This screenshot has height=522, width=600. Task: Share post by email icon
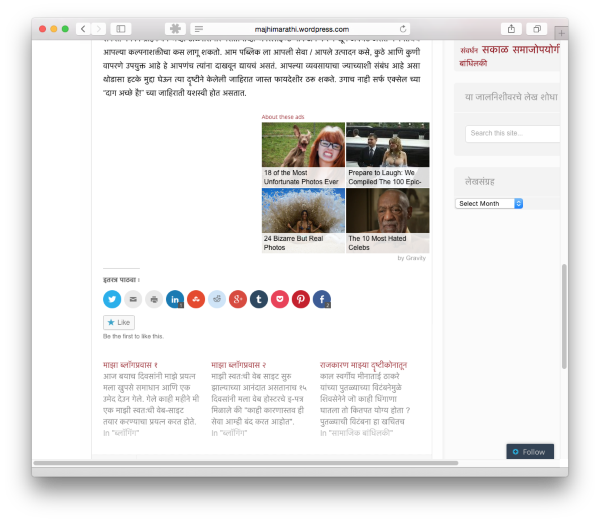tap(133, 299)
